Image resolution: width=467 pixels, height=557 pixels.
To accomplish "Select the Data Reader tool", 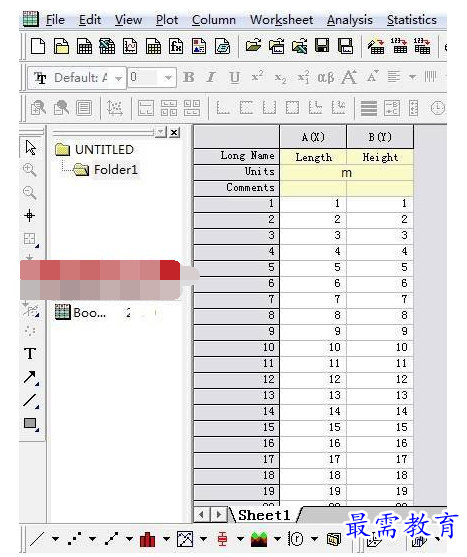I will point(30,239).
